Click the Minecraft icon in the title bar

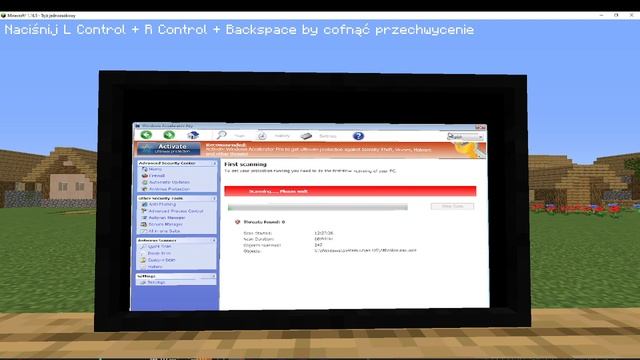3,16
